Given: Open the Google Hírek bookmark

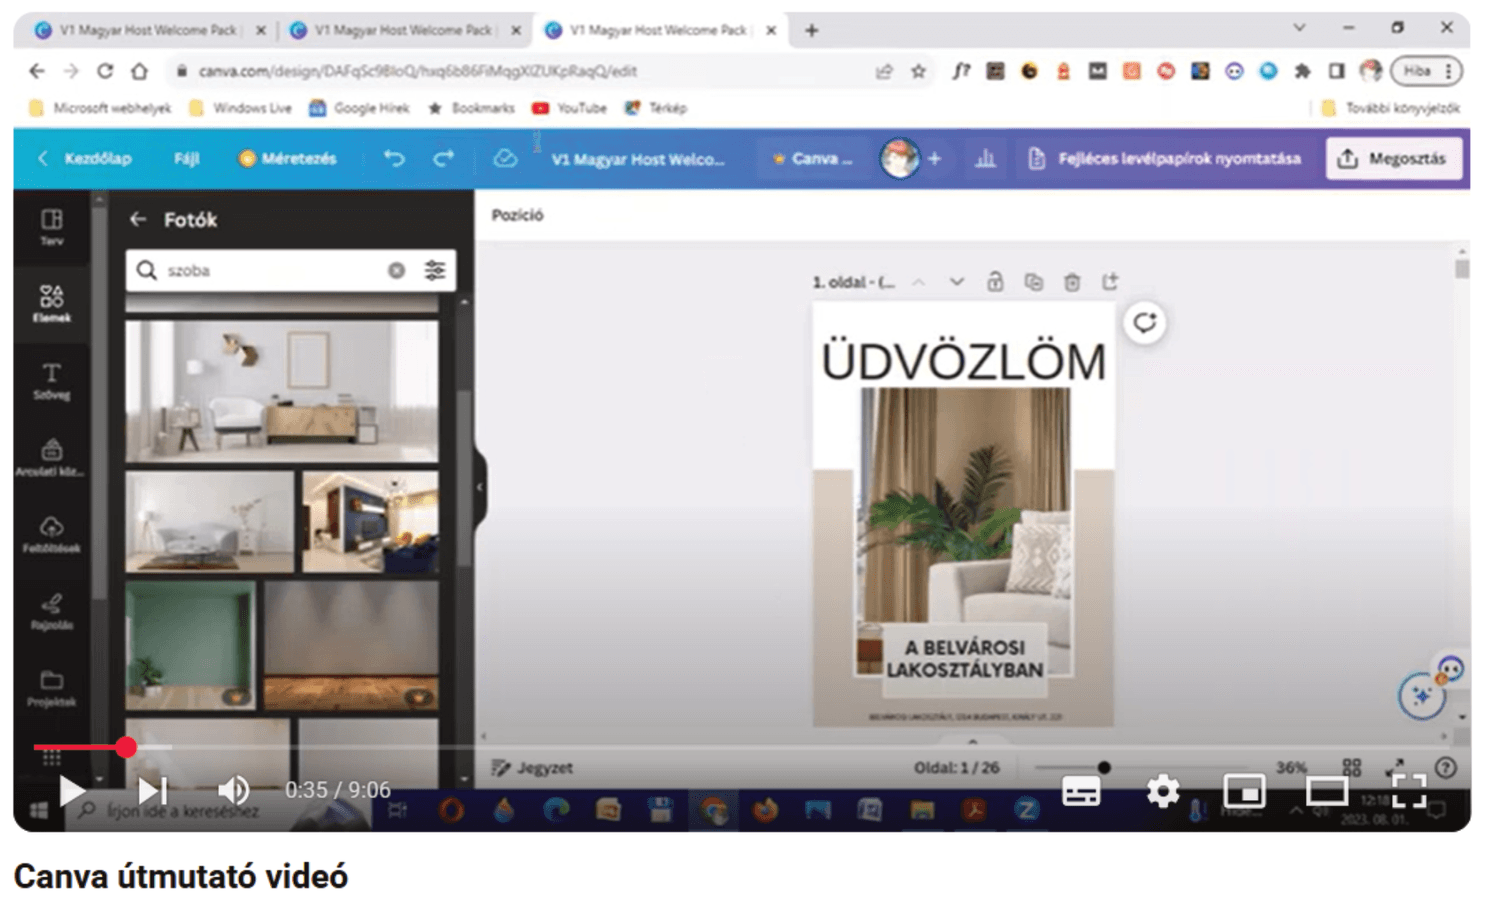Looking at the screenshot, I should (x=360, y=108).
